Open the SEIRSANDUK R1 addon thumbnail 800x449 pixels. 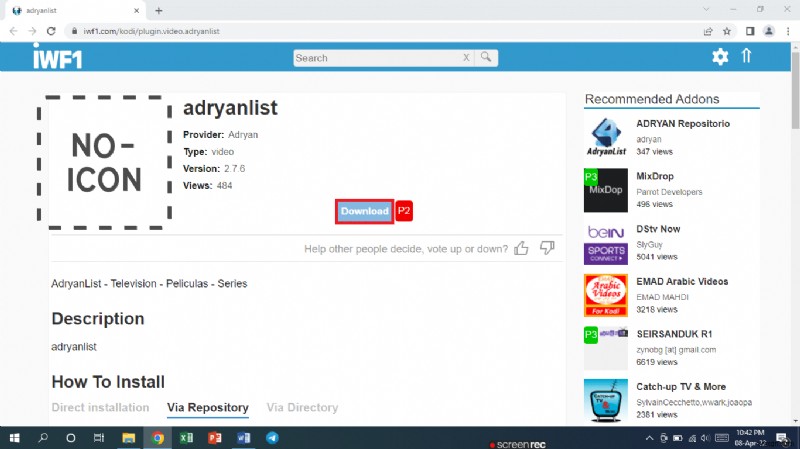(606, 348)
